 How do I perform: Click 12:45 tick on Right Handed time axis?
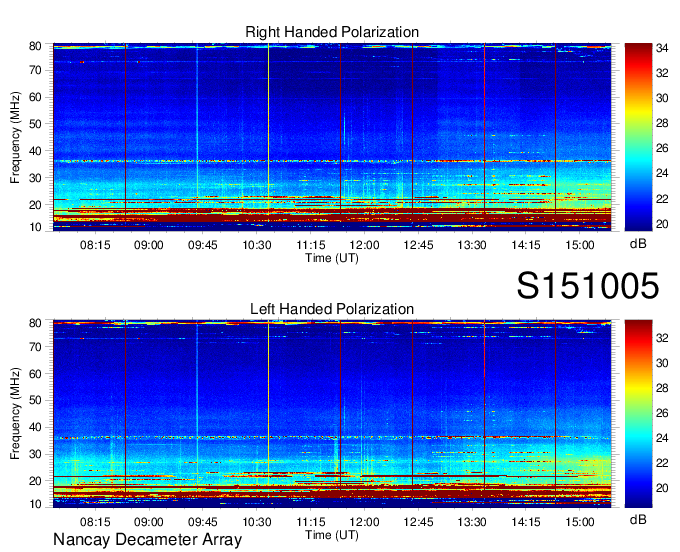tap(418, 245)
